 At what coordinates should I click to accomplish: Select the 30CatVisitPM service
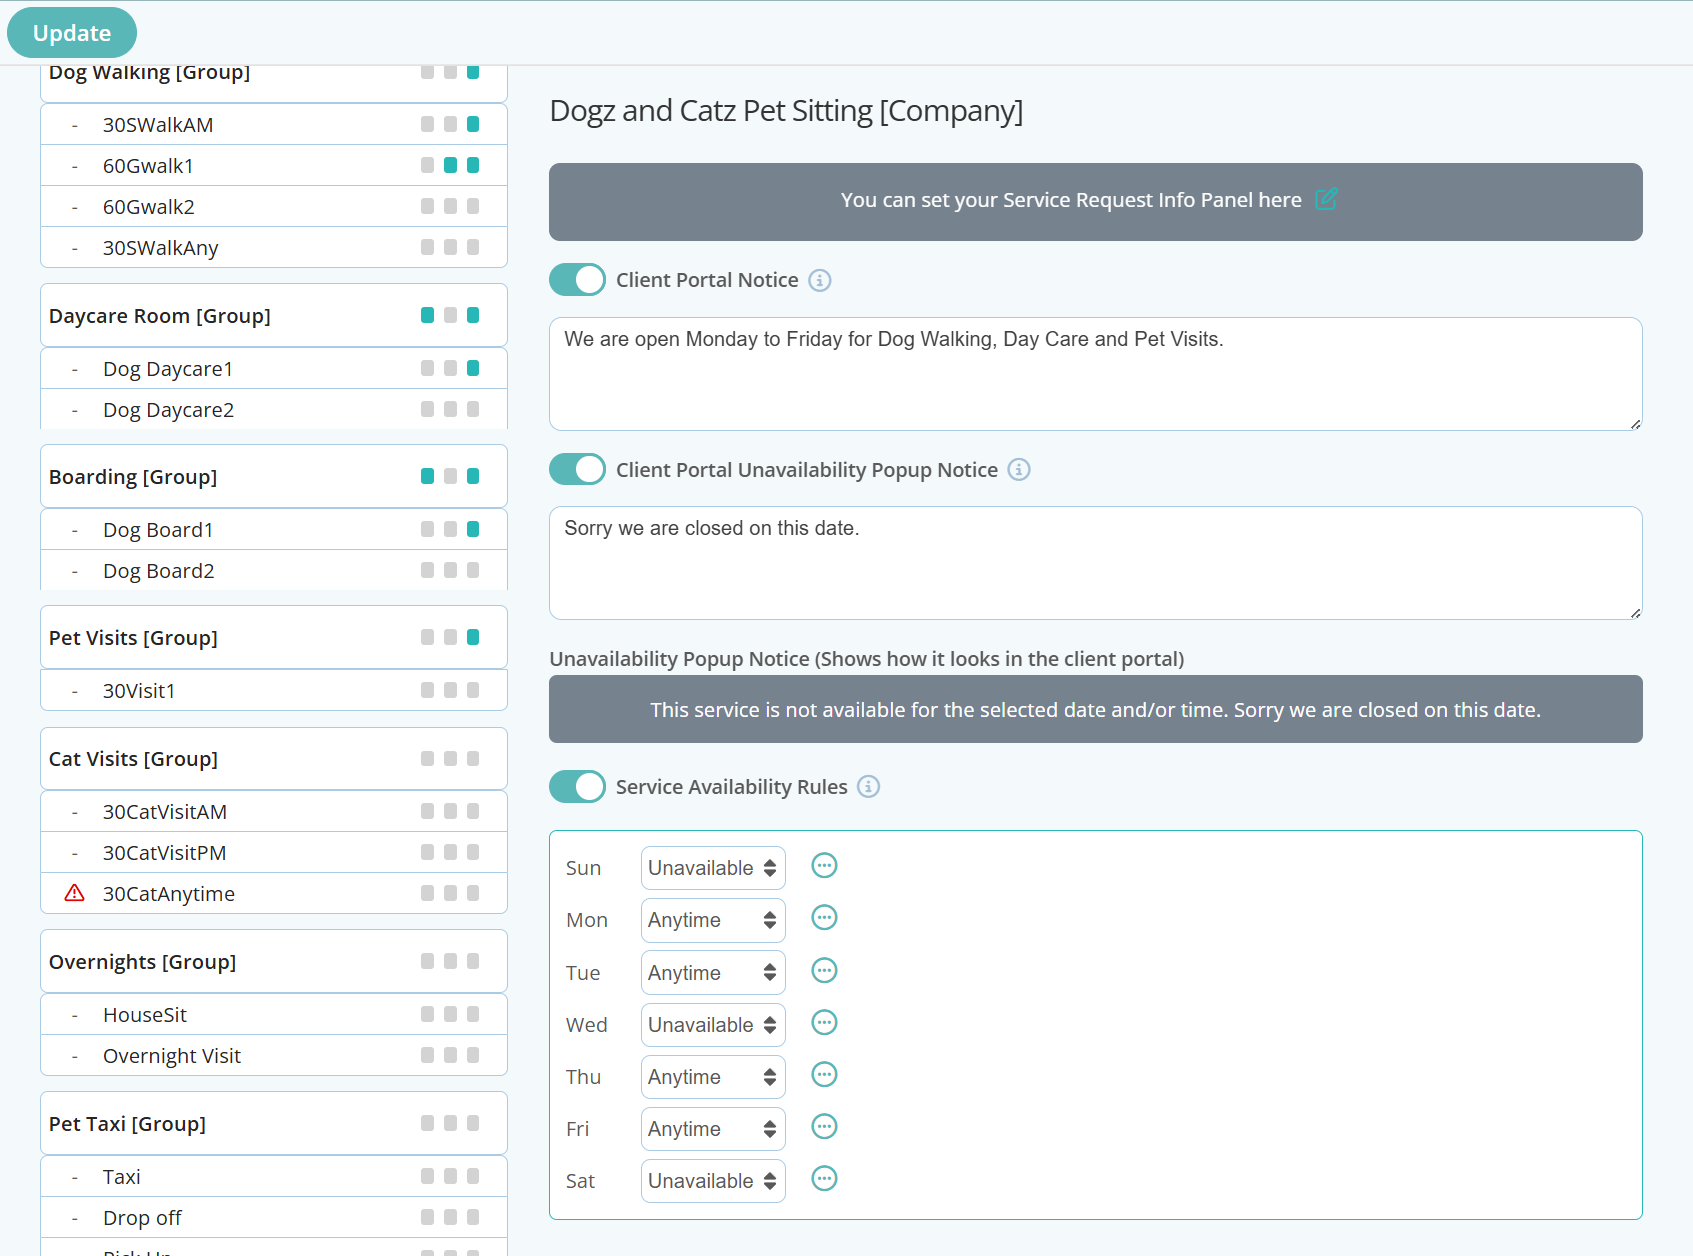click(273, 853)
